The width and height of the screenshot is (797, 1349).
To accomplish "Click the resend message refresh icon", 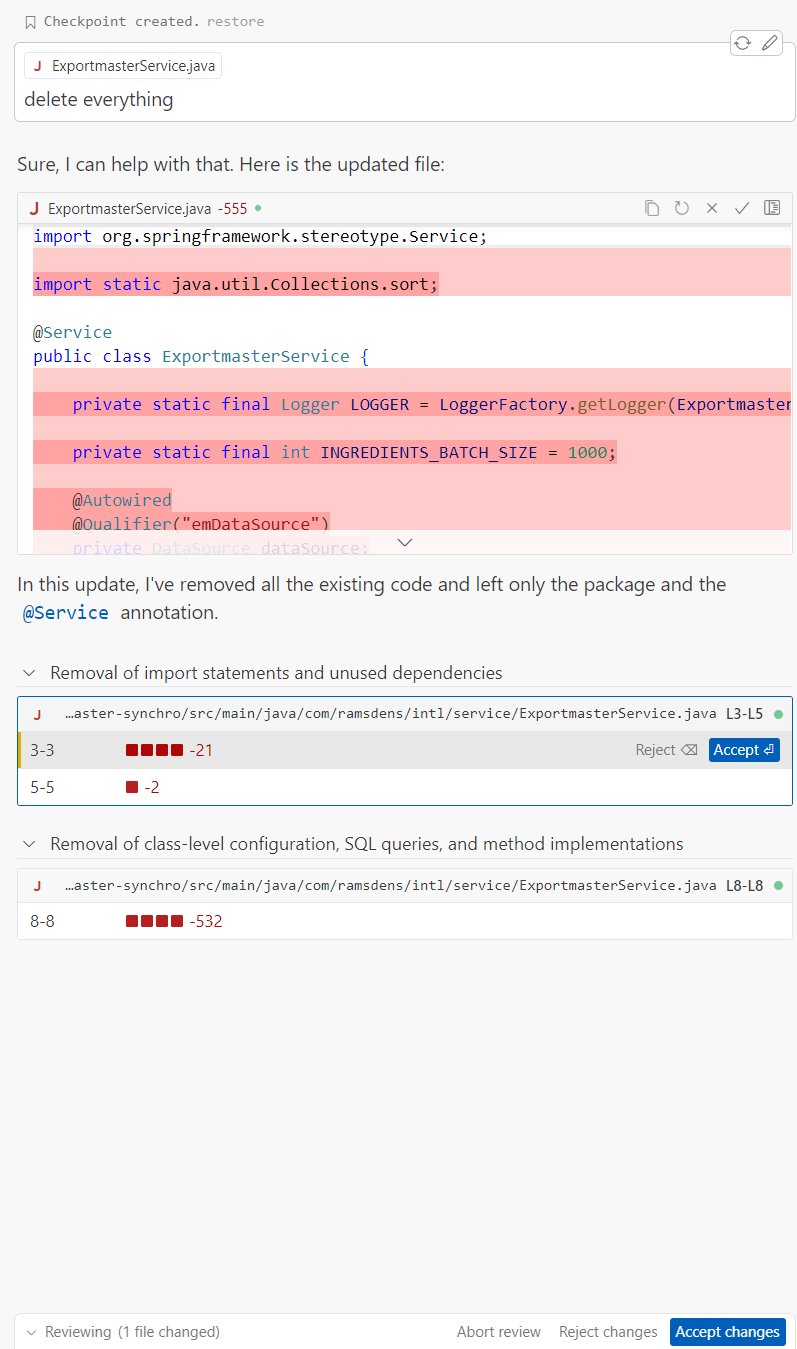I will click(x=743, y=43).
